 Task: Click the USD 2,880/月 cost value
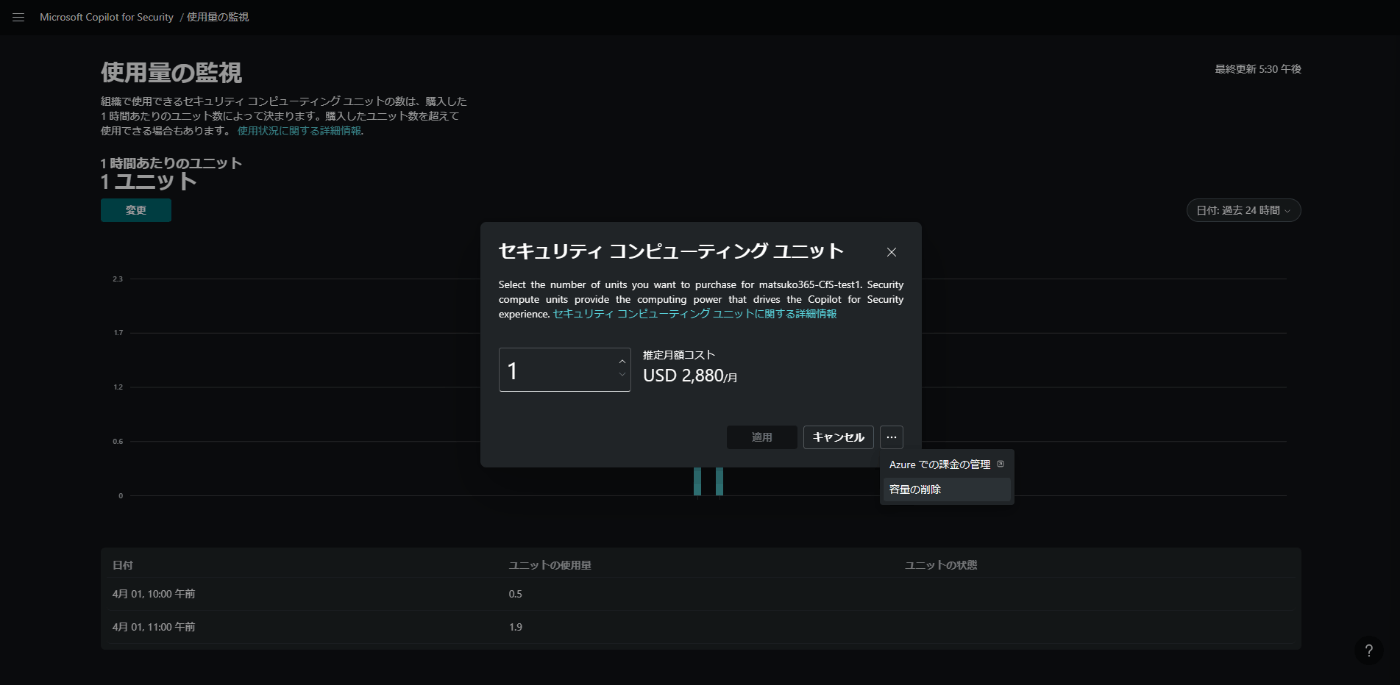(690, 375)
